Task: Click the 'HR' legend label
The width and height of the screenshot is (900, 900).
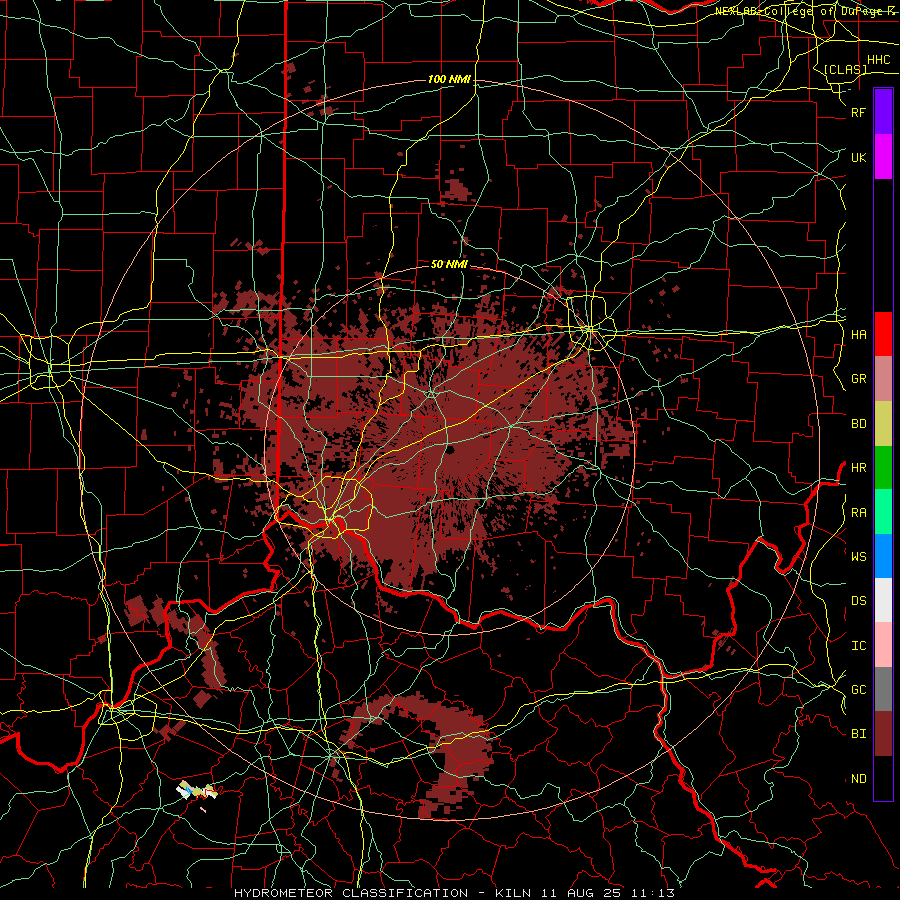Action: coord(858,468)
